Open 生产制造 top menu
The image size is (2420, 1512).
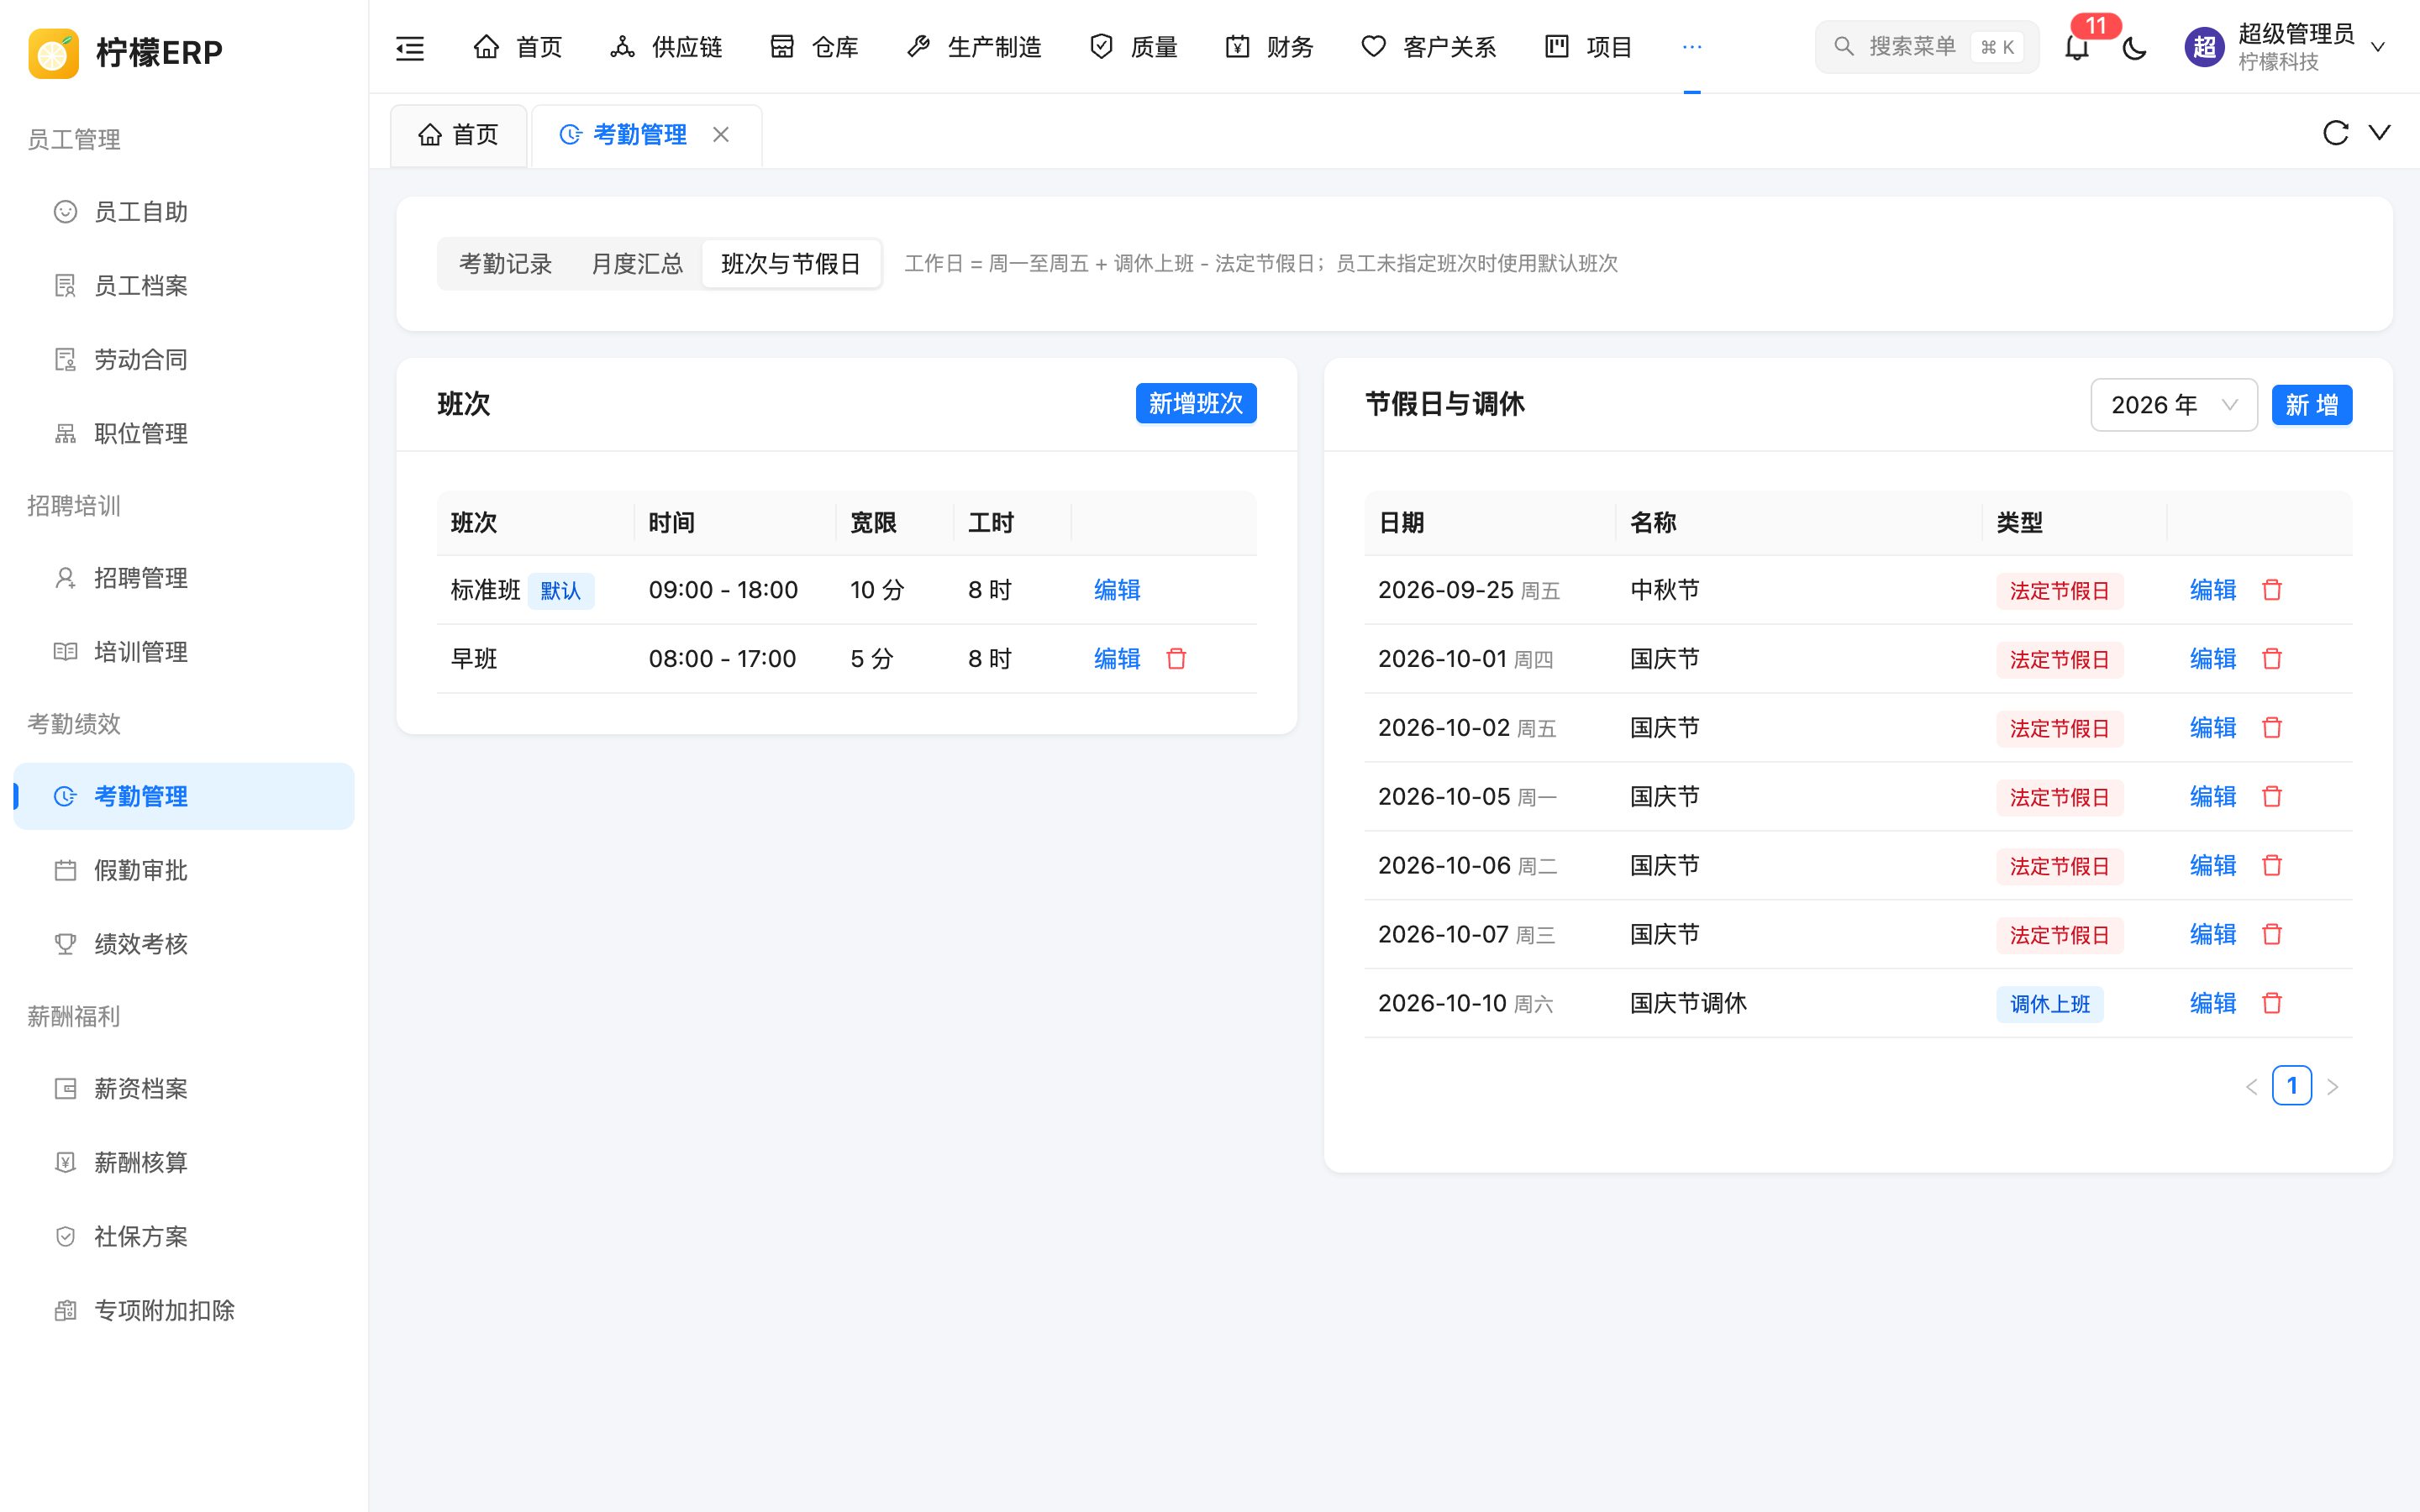pyautogui.click(x=974, y=47)
